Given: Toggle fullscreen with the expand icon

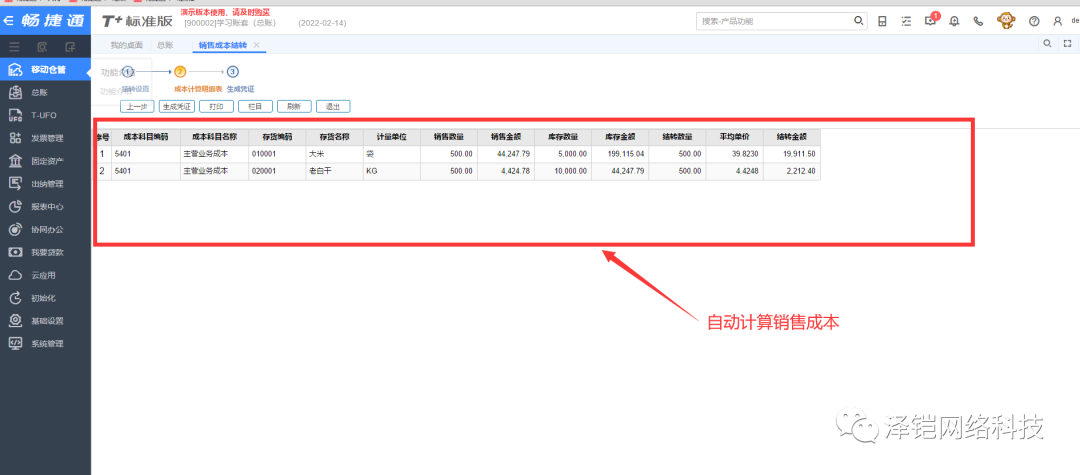Looking at the screenshot, I should 1067,44.
